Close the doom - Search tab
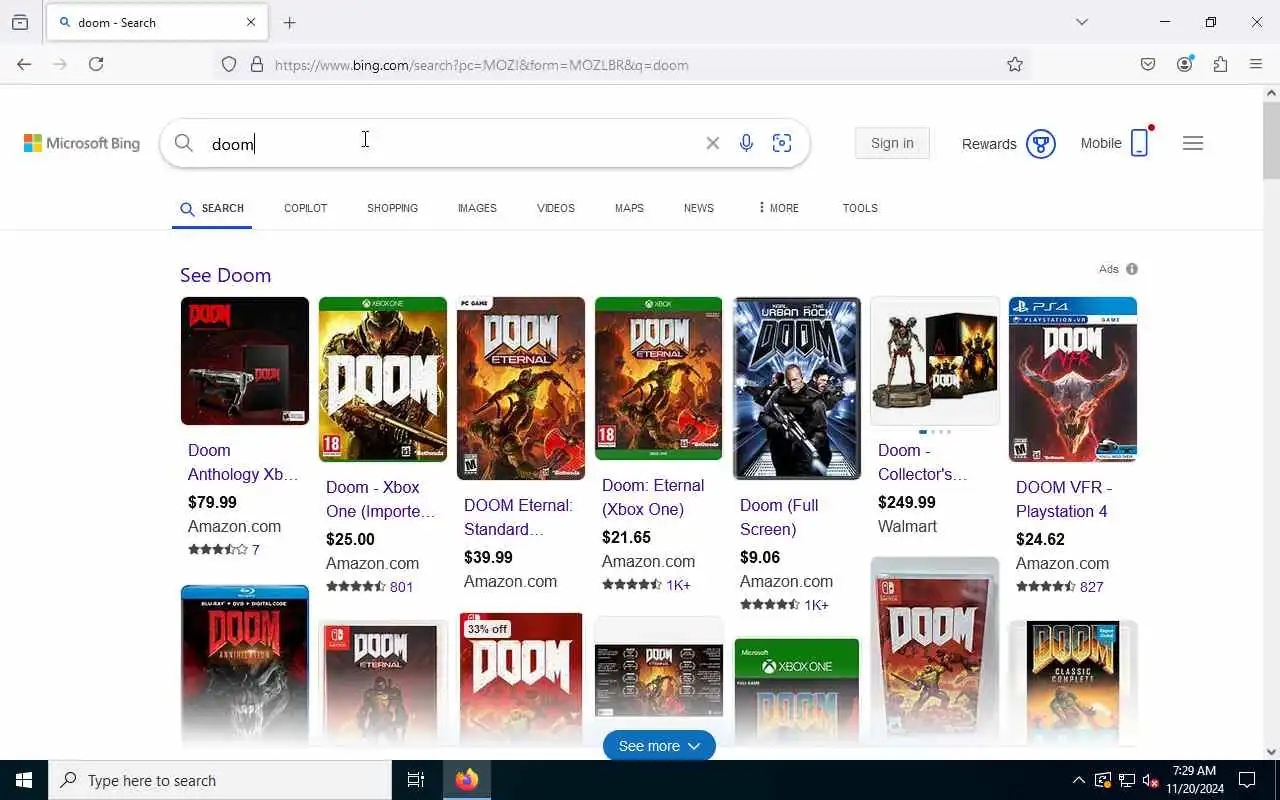The height and width of the screenshot is (800, 1280). point(251,22)
